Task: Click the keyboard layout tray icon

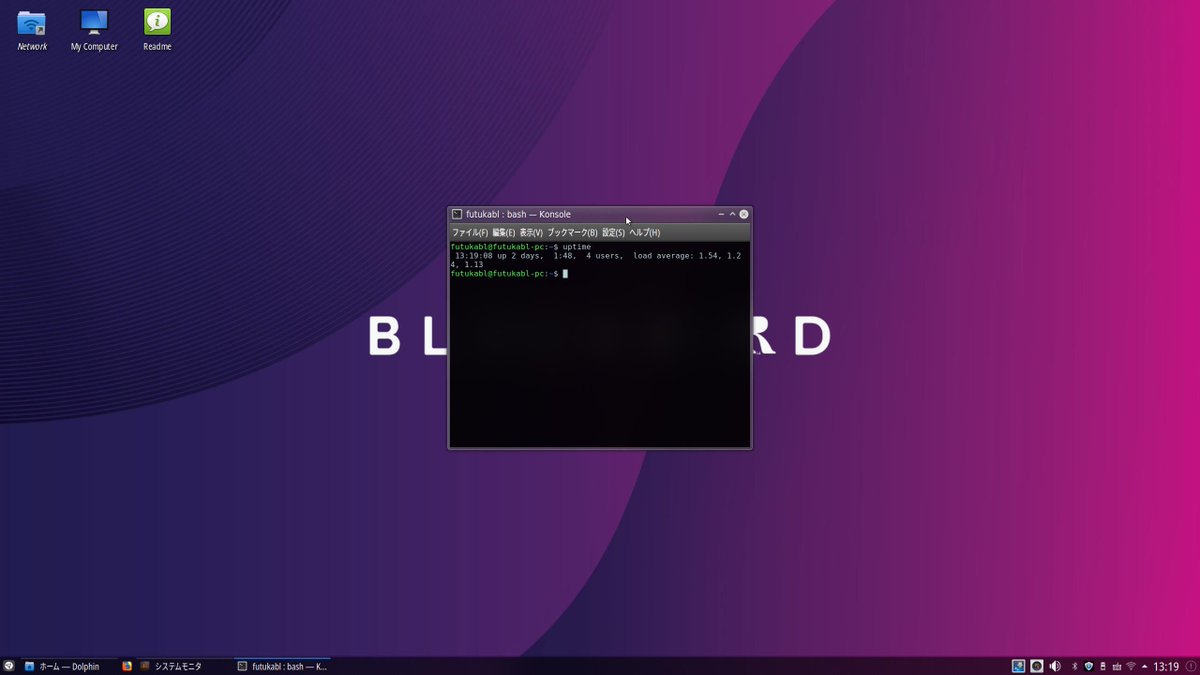Action: (1116, 666)
